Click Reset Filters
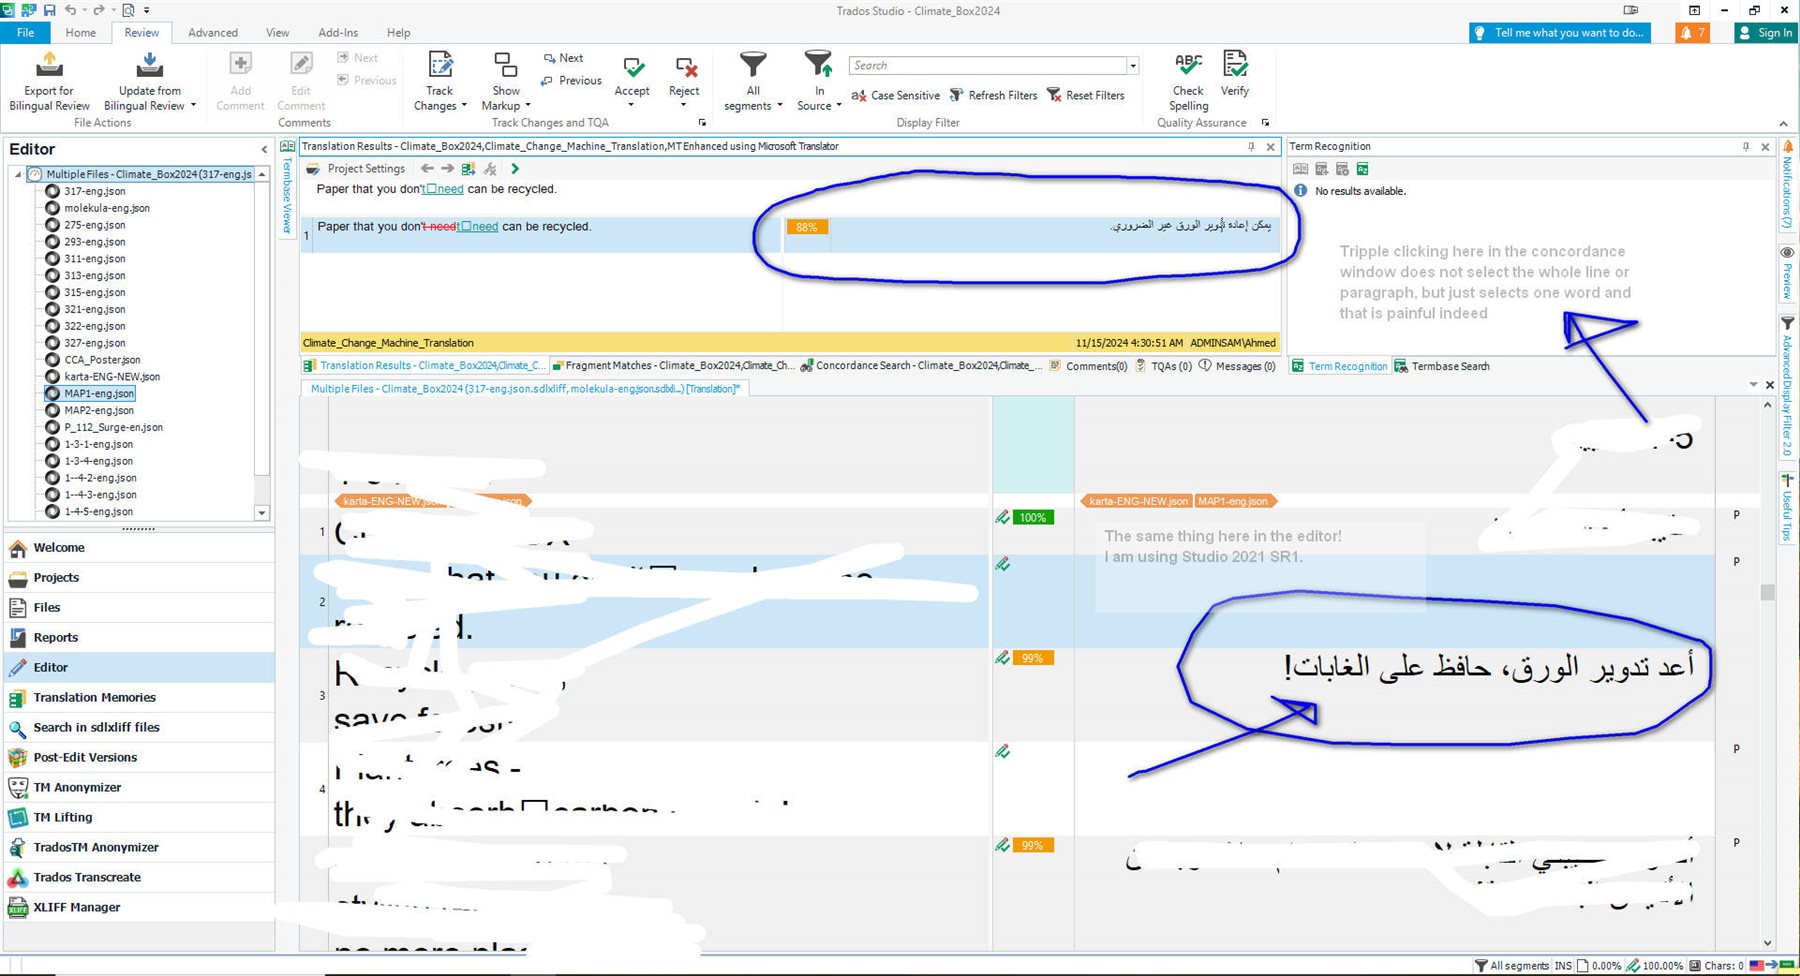 [x=1085, y=96]
